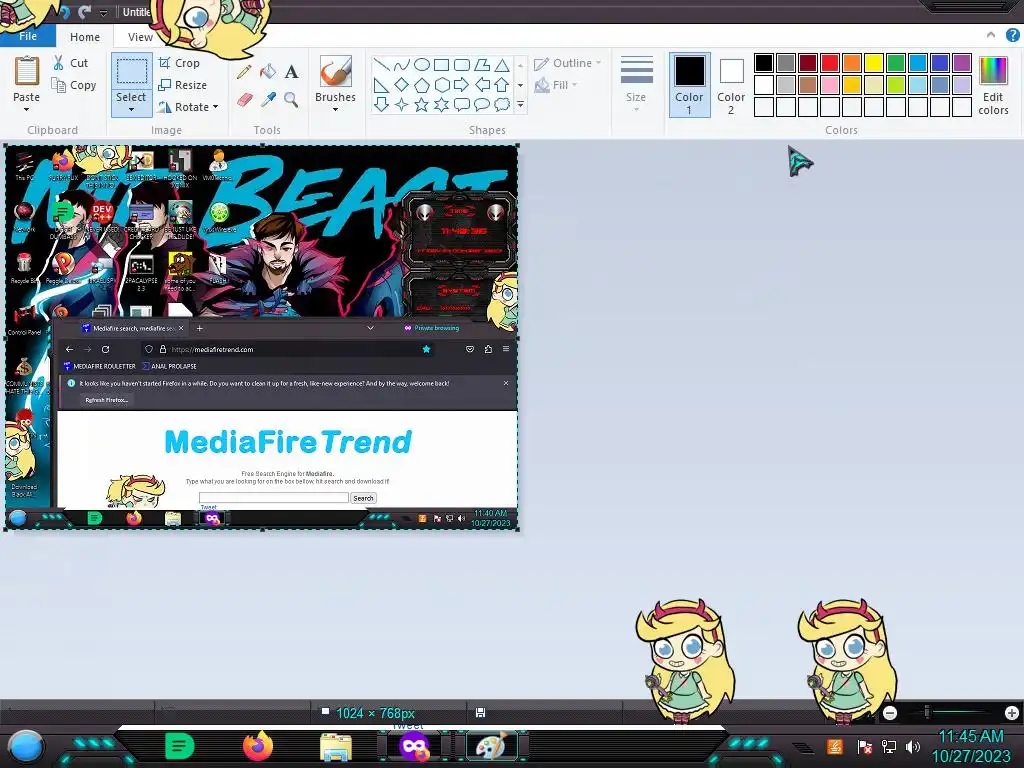Screen dimensions: 1024x768
Task: Open the Paste dropdown arrow
Action: click(x=26, y=110)
